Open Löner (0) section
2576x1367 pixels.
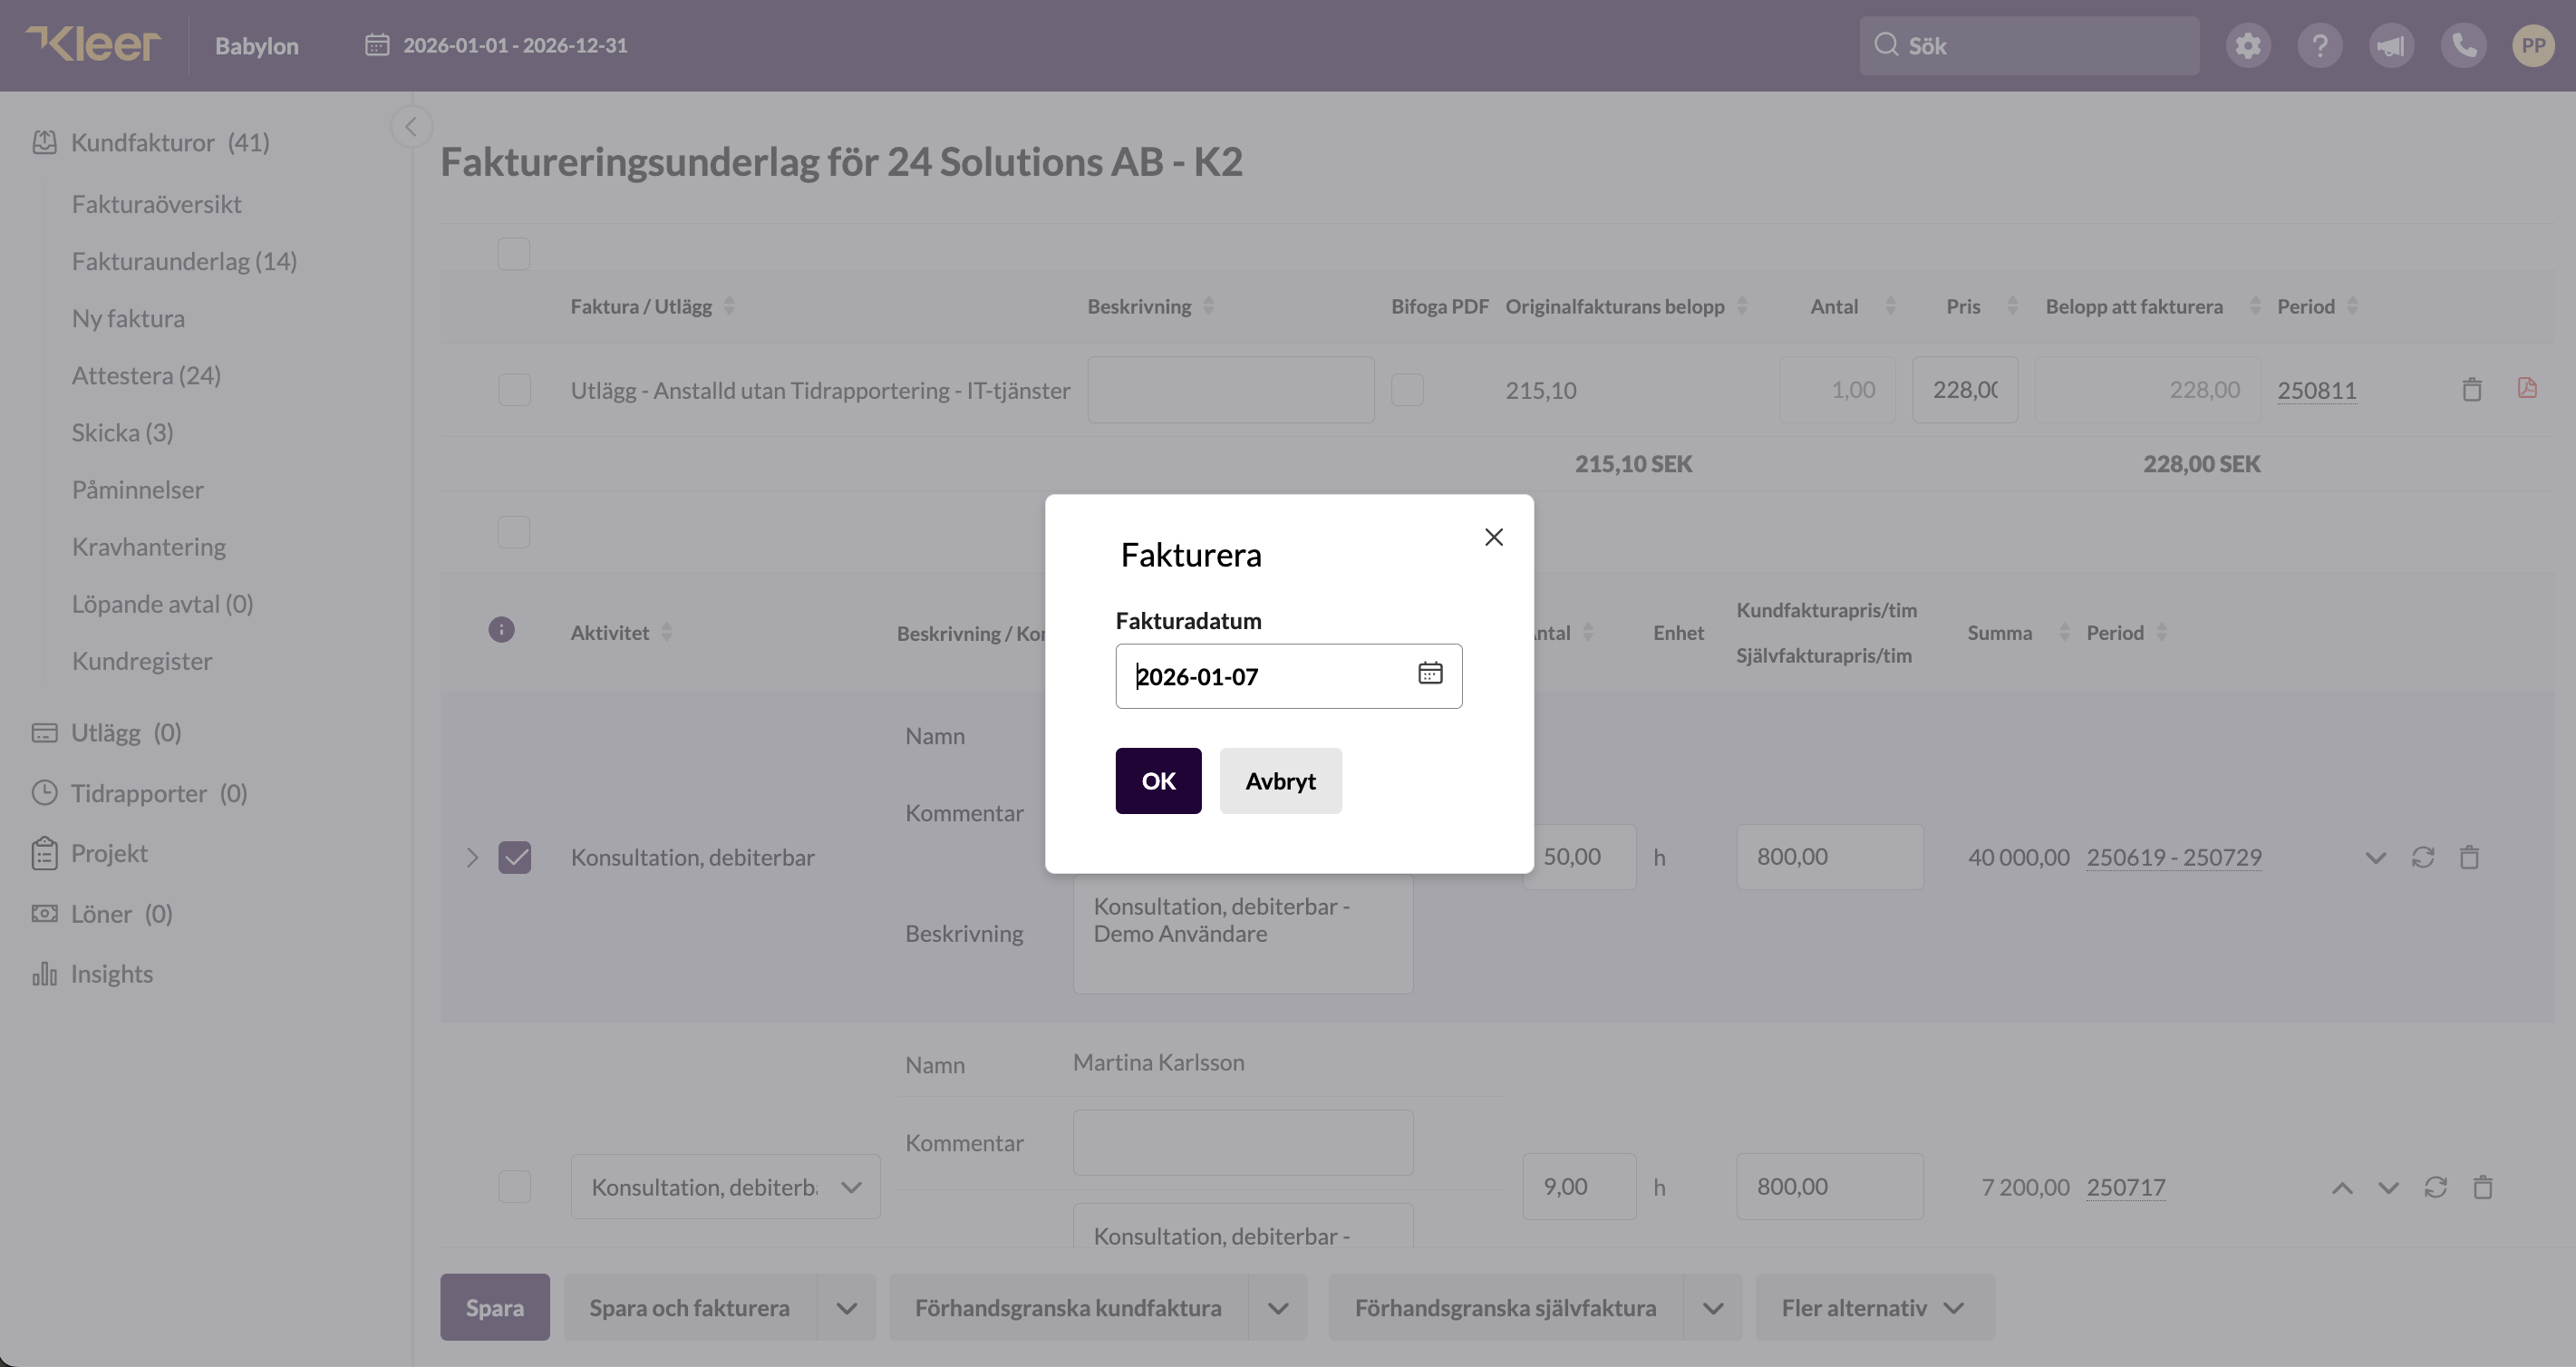pos(102,914)
